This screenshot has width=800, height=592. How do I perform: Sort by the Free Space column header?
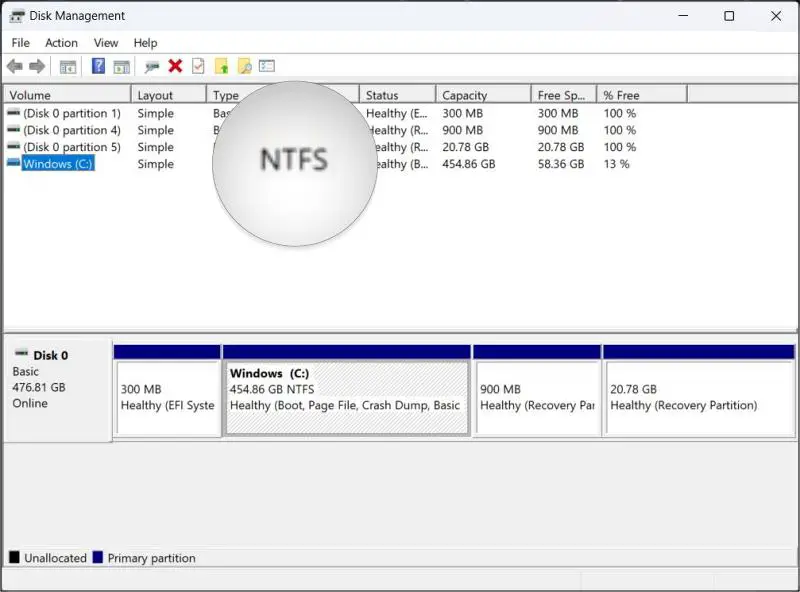coord(564,95)
